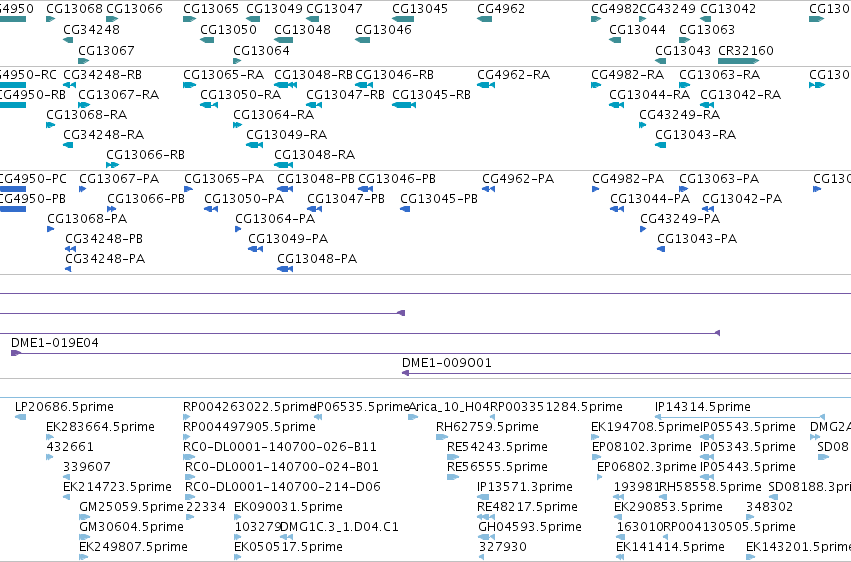Select the CG13048-PA protein label
851x562 pixels.
pyautogui.click(x=317, y=259)
